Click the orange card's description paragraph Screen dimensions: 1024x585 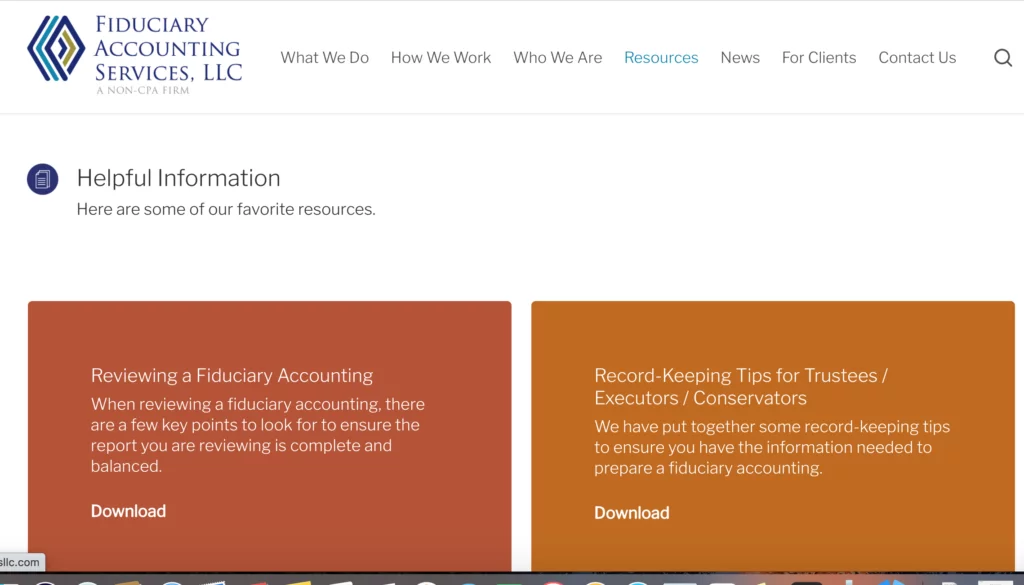(x=771, y=447)
